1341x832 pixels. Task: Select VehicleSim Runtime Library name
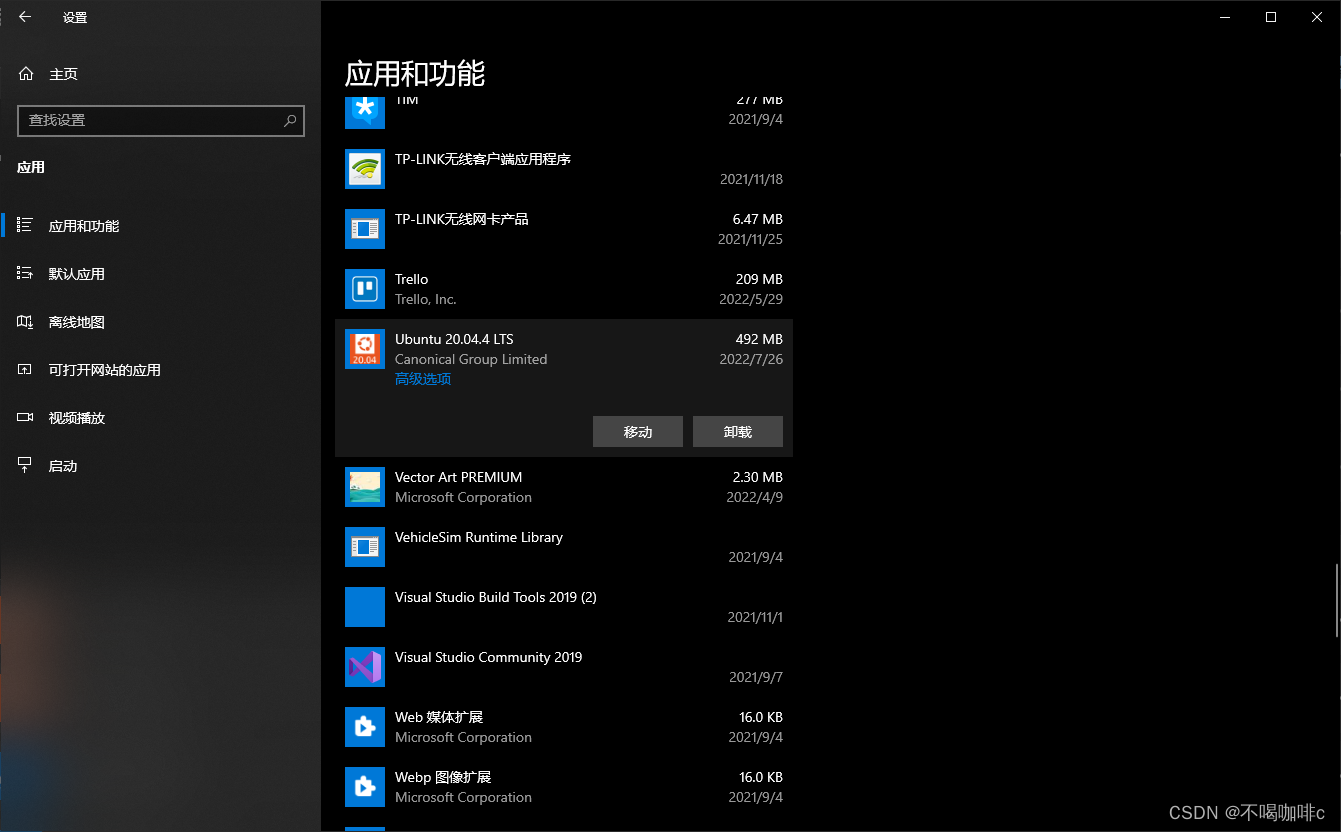pyautogui.click(x=479, y=537)
